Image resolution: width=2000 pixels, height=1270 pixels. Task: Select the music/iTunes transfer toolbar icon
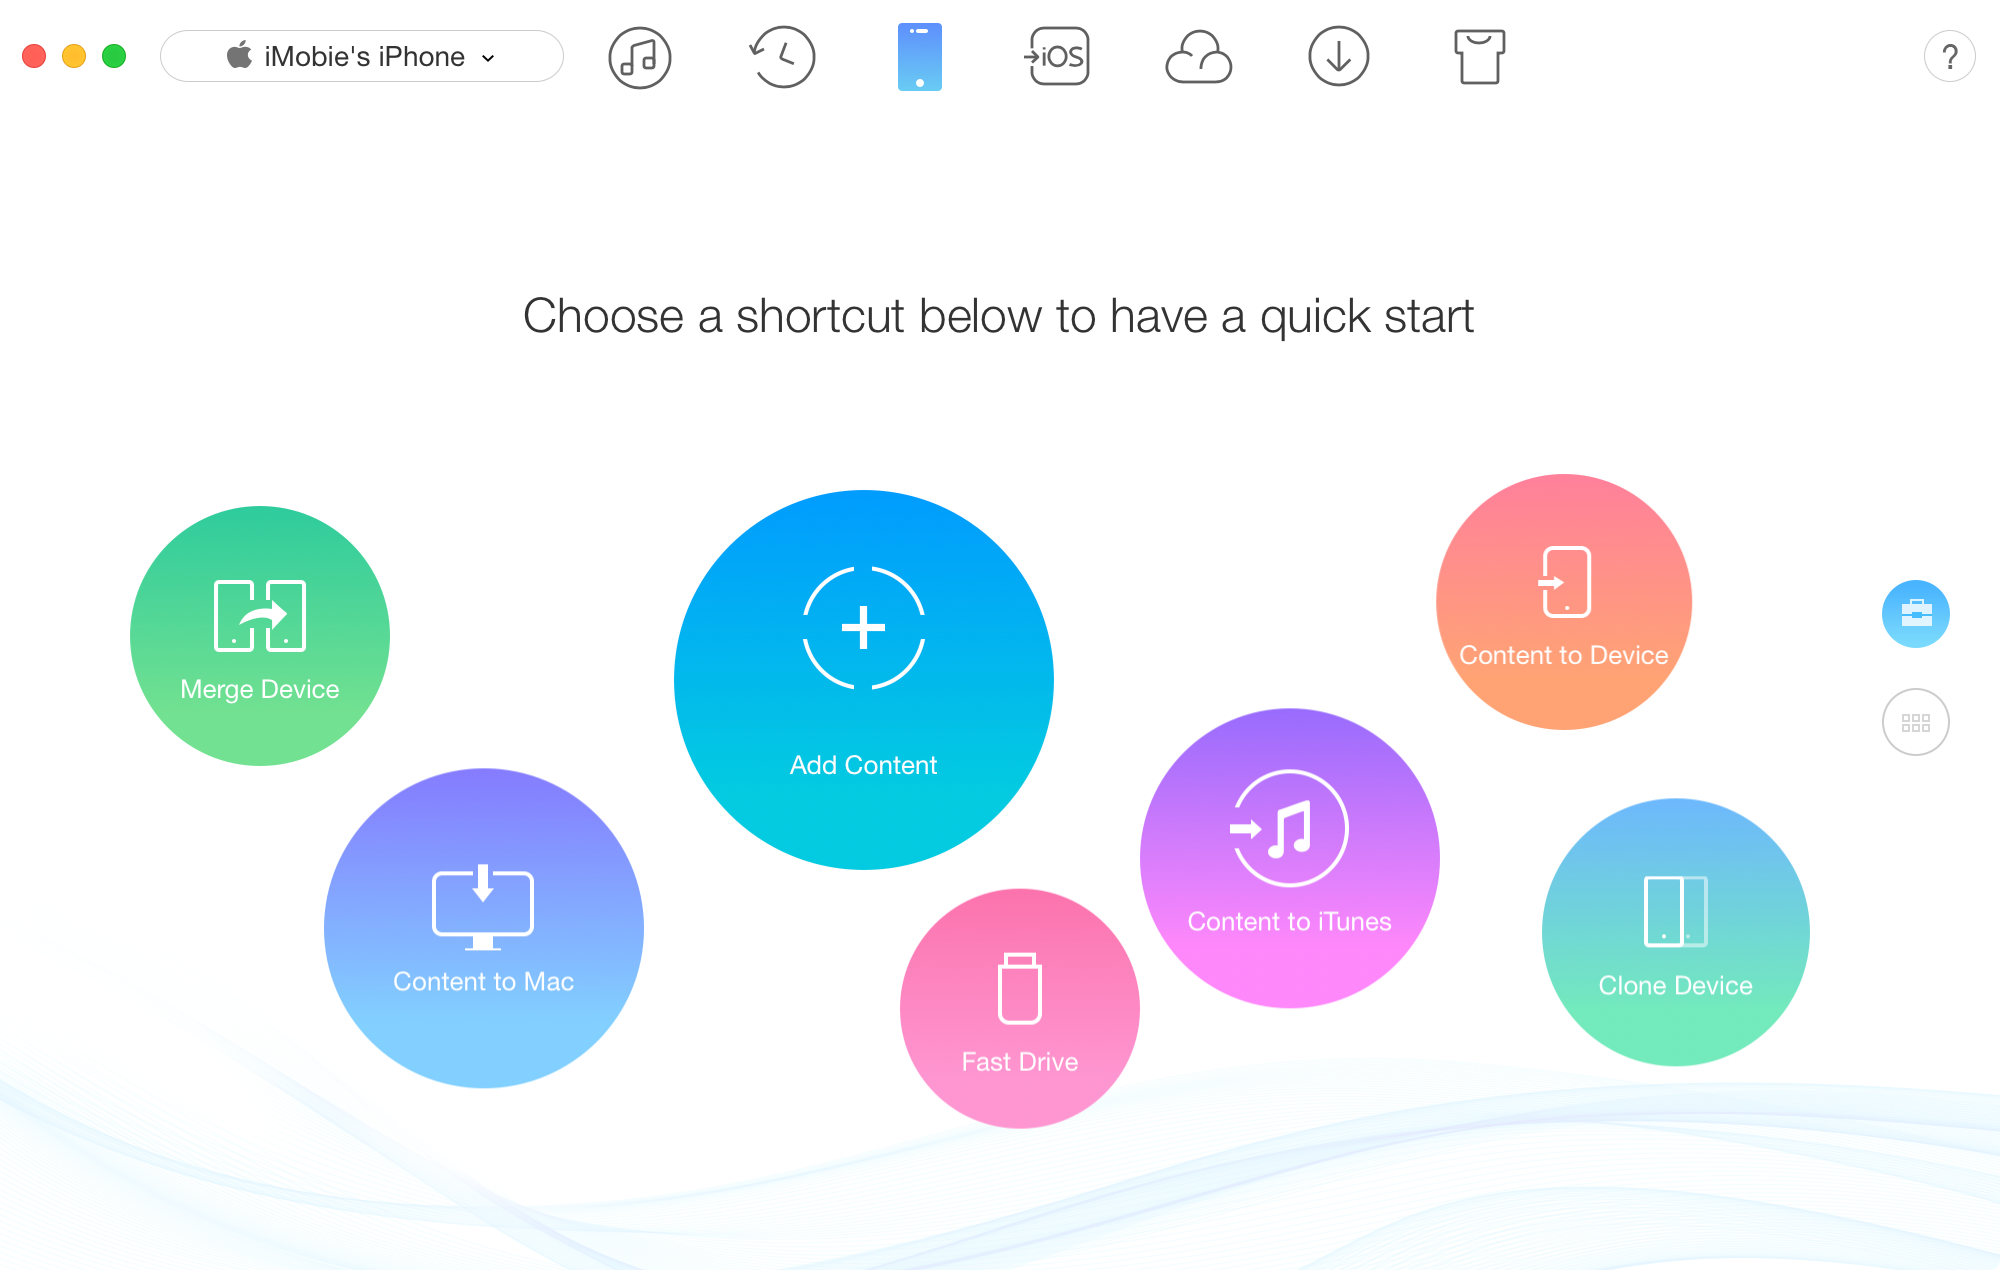click(636, 57)
